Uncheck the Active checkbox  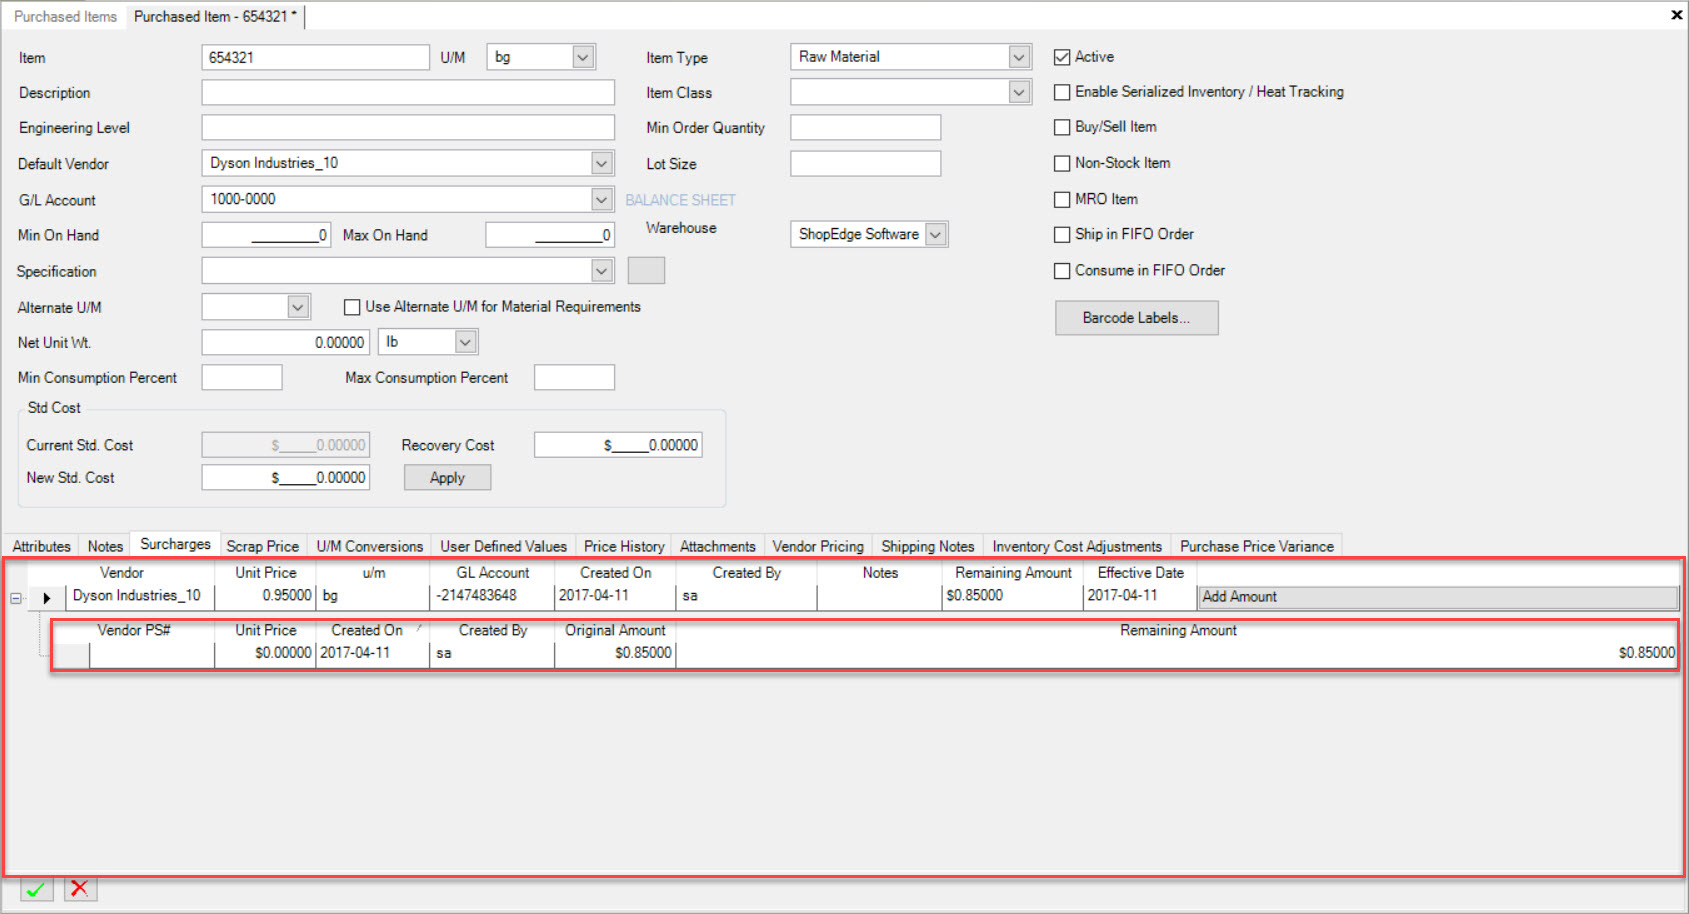pyautogui.click(x=1062, y=57)
